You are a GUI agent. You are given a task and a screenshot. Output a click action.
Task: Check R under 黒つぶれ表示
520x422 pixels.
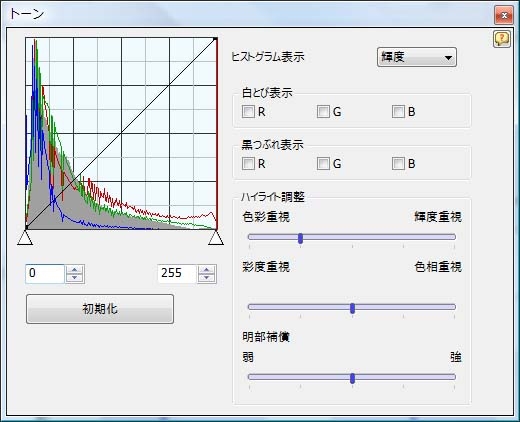coord(248,164)
